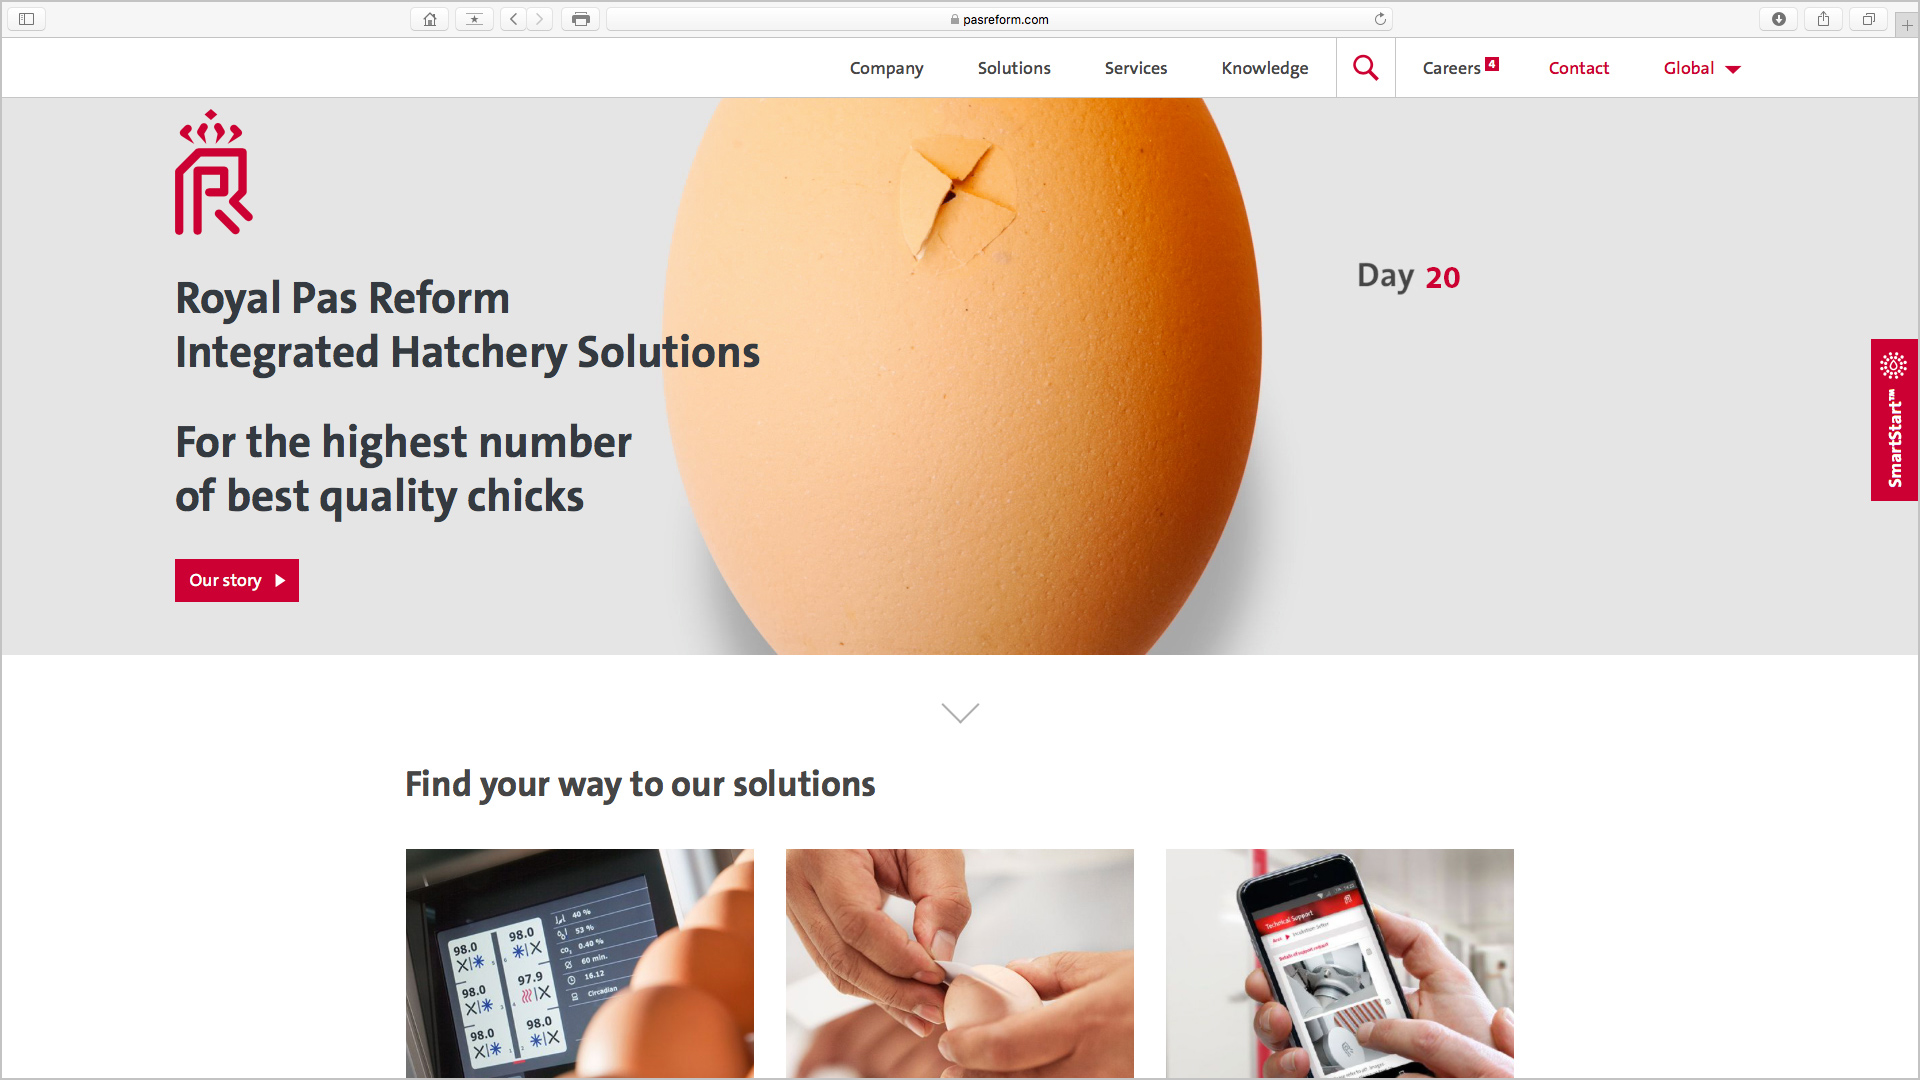Open the SmartStart side tab
Viewport: 1920px width, 1080px height.
click(1894, 420)
